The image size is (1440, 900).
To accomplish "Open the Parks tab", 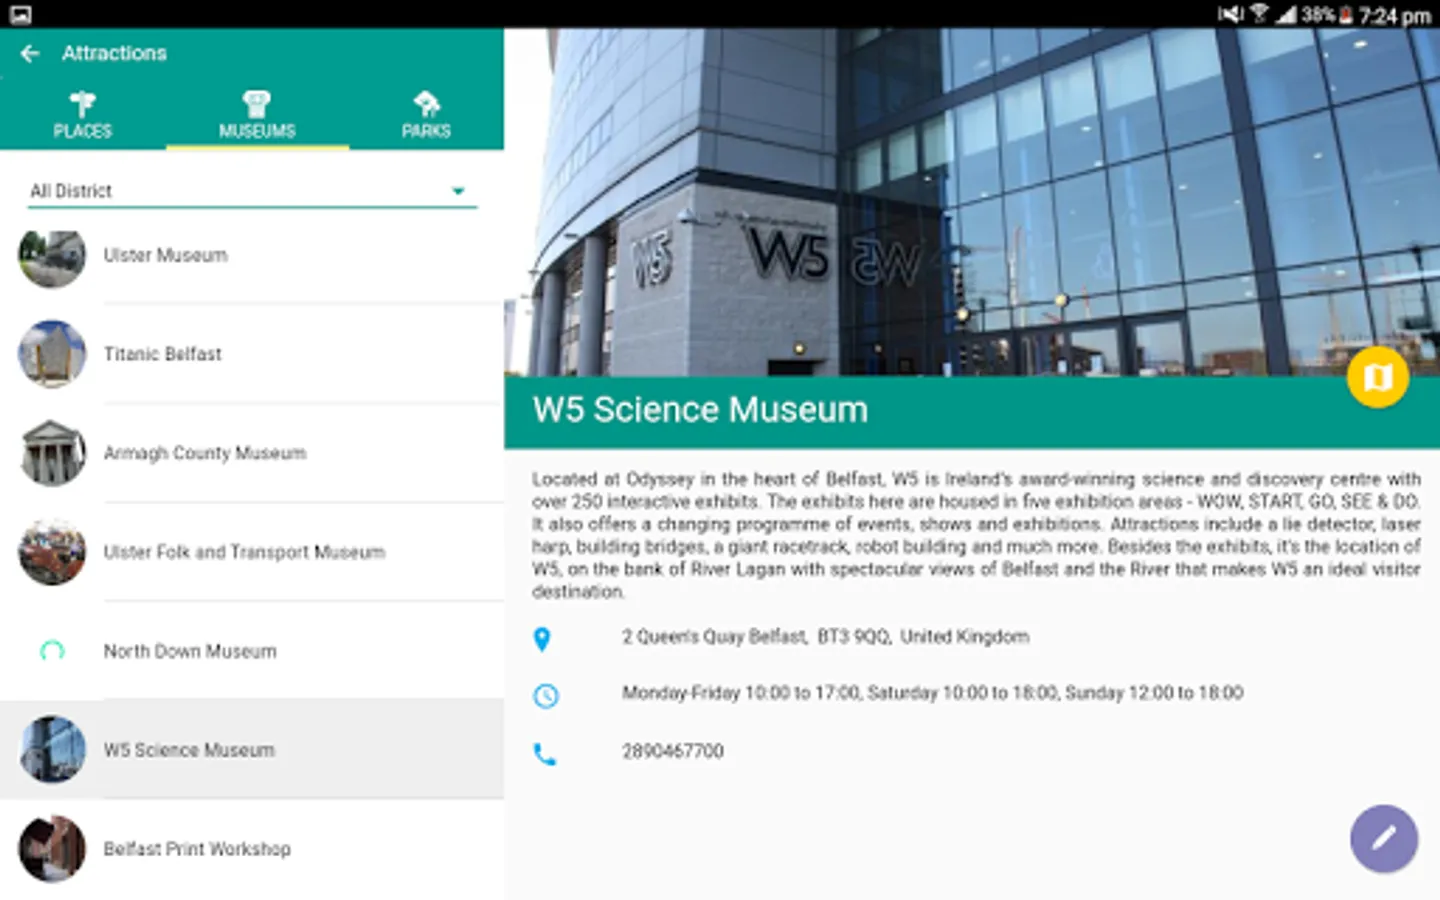I will click(x=426, y=114).
